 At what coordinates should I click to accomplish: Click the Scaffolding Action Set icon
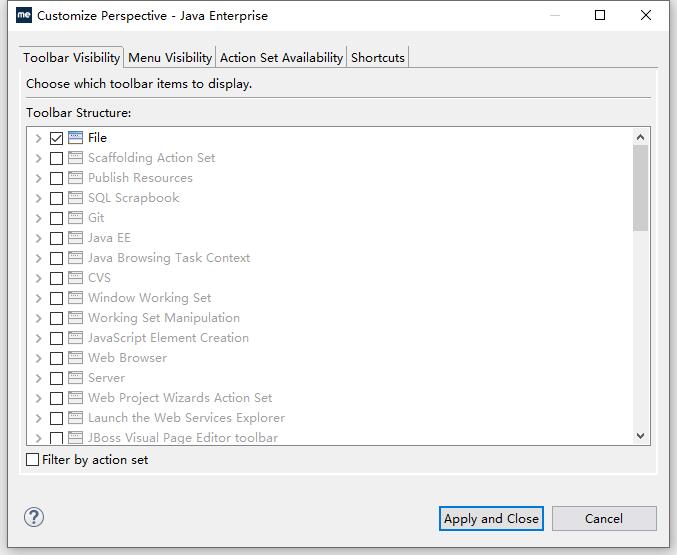(x=75, y=158)
